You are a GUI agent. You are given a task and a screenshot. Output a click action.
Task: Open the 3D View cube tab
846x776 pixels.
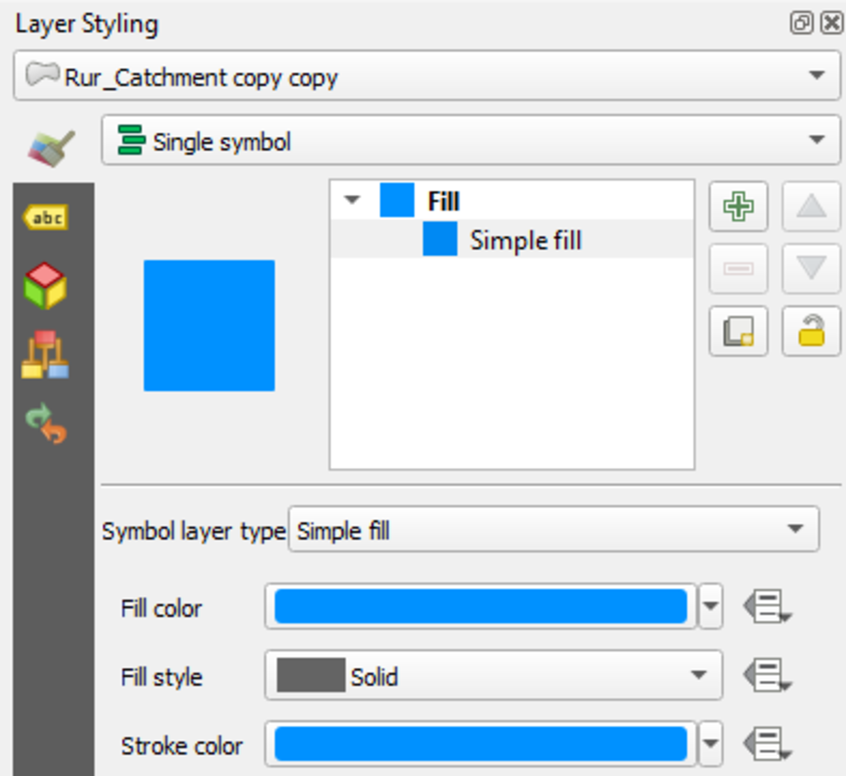click(x=45, y=285)
